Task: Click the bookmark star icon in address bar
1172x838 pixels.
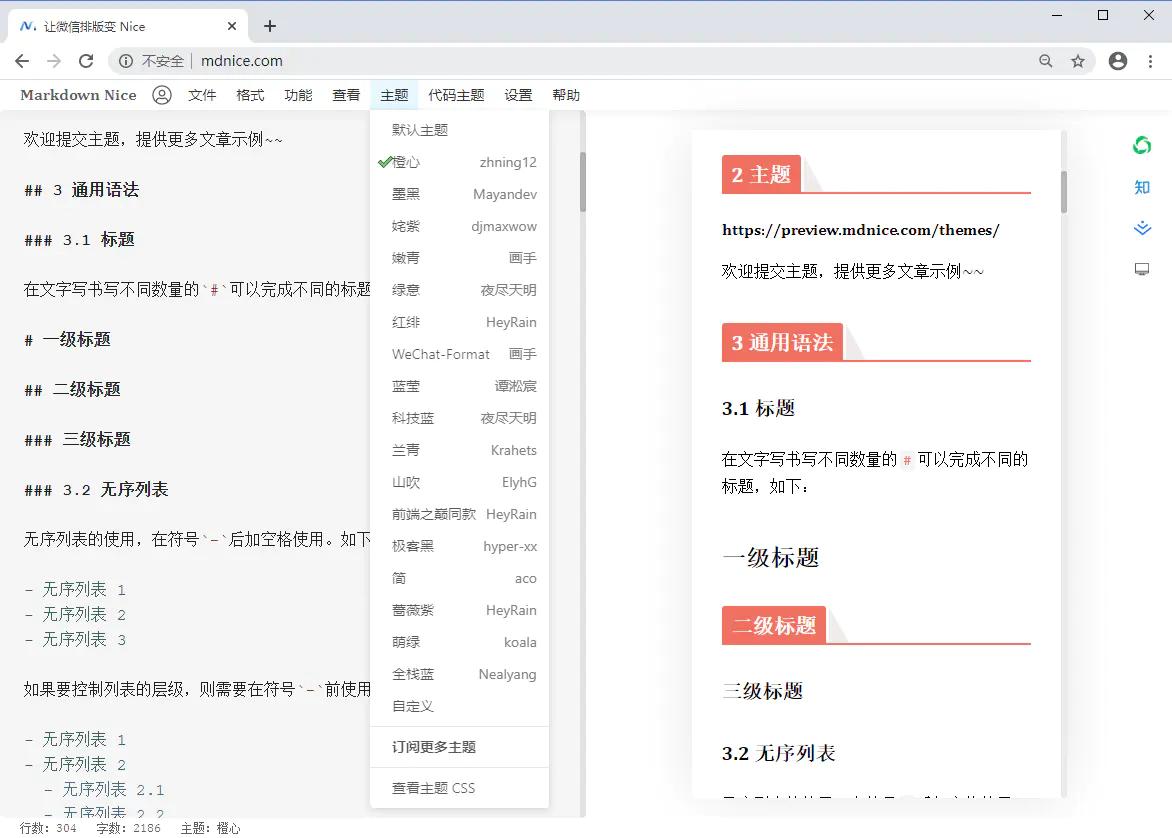Action: coord(1079,61)
